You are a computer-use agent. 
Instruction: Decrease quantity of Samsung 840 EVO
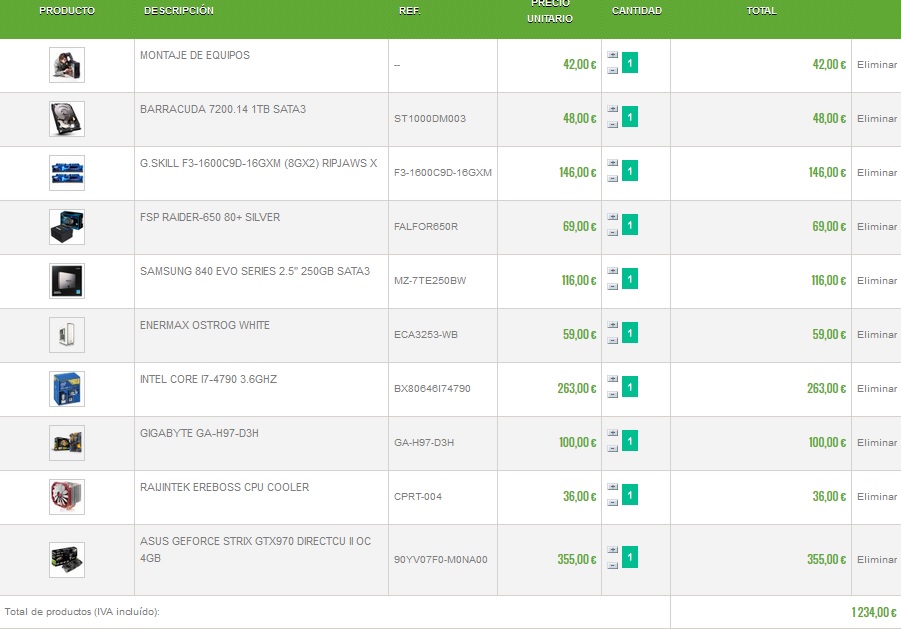(613, 287)
